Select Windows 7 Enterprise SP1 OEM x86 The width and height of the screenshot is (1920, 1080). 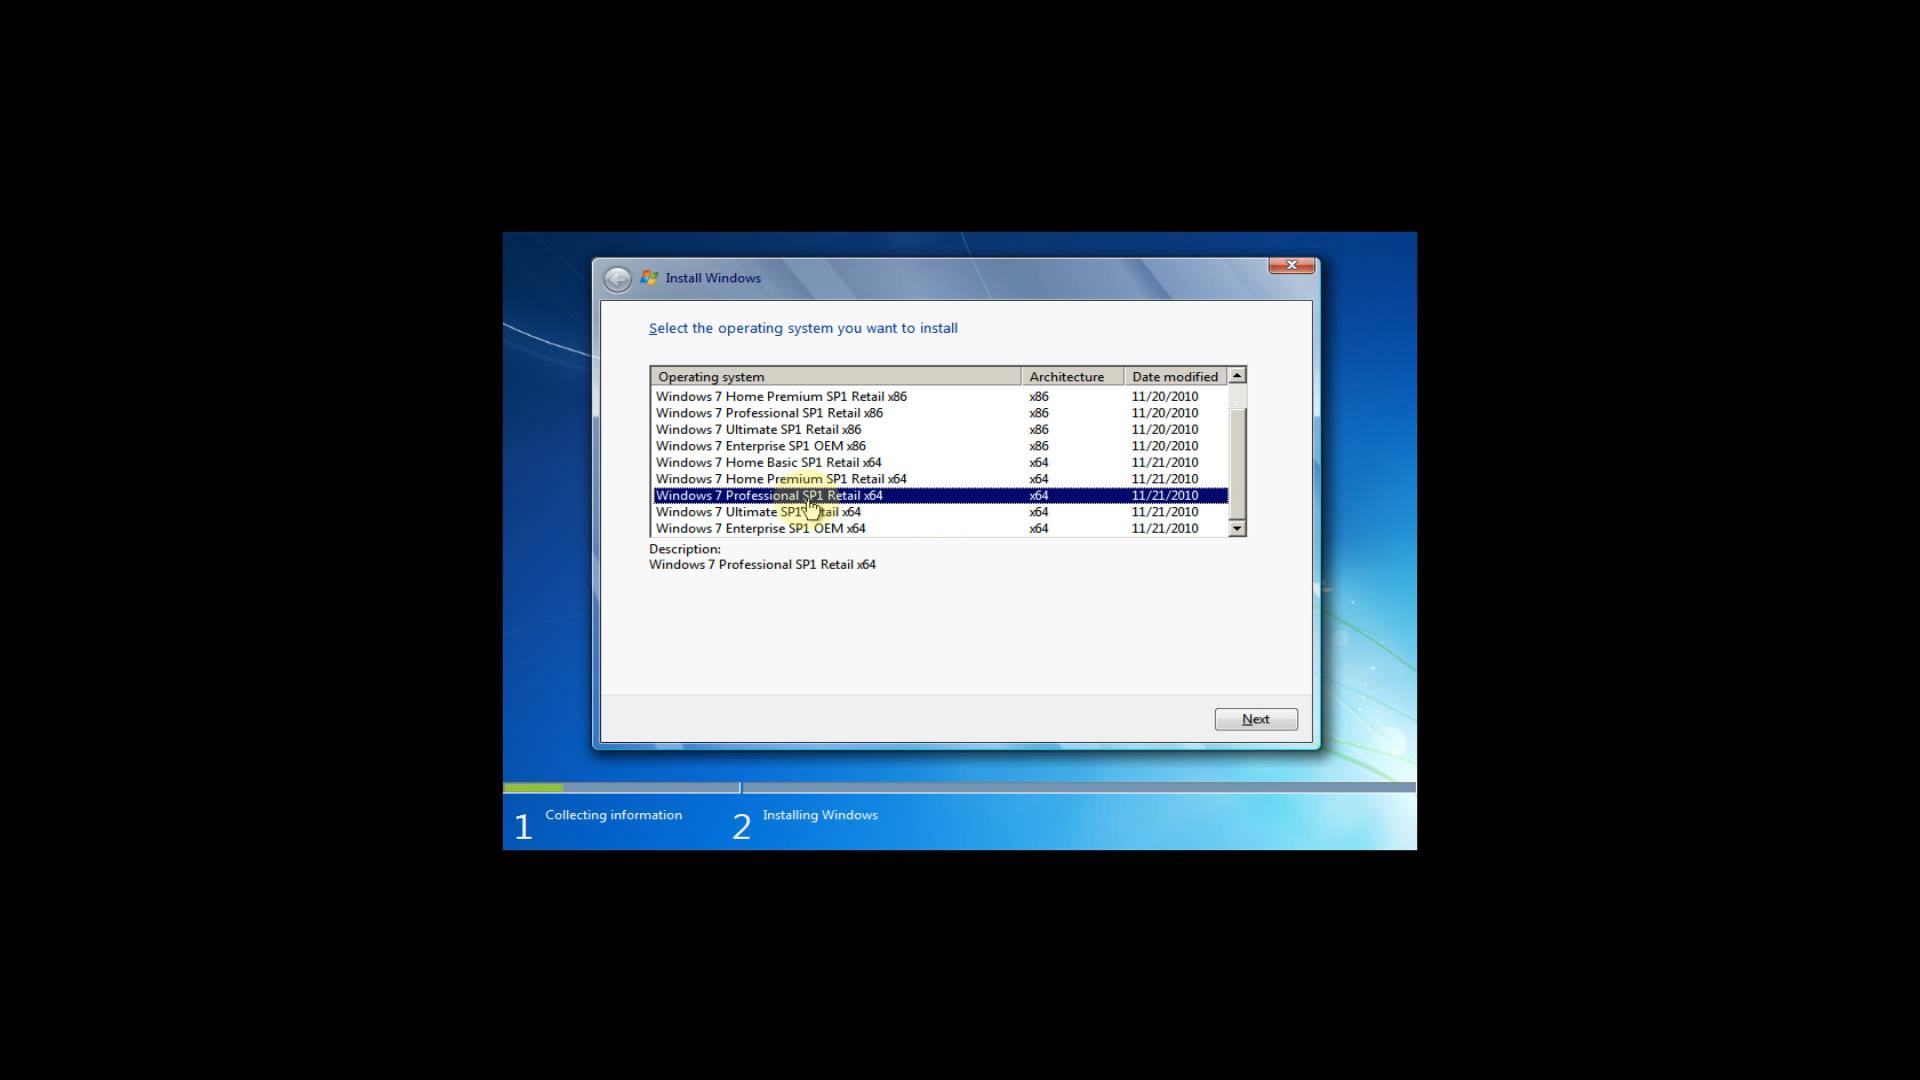[x=940, y=446]
